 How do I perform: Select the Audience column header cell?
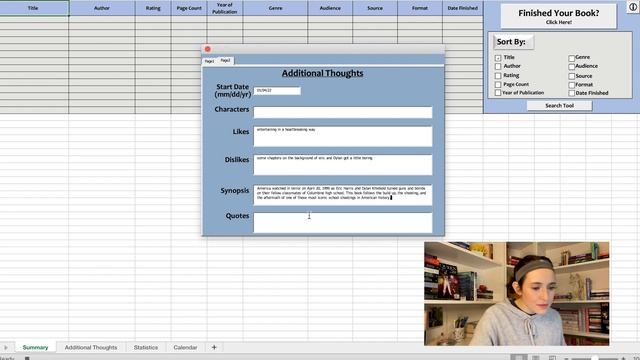(330, 8)
